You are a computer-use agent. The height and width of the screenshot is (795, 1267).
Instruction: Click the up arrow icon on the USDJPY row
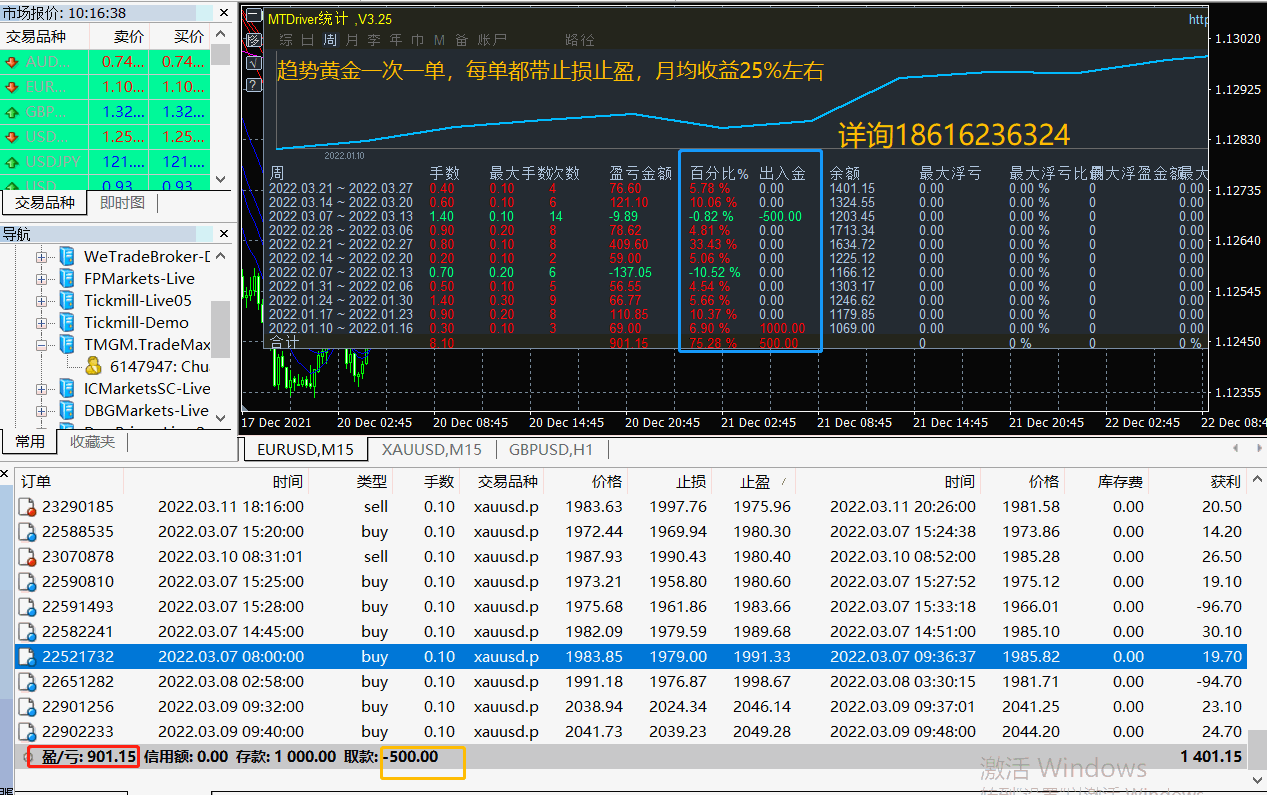pos(12,162)
